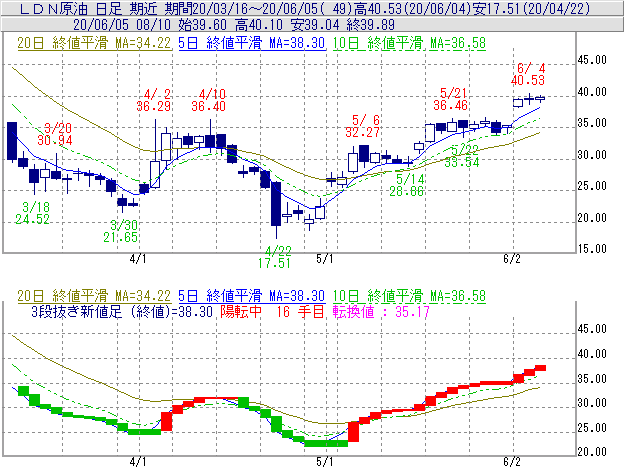The image size is (624, 474).
Task: Click the title bar text LDN原油 日足 期近
Action: (x=88, y=9)
